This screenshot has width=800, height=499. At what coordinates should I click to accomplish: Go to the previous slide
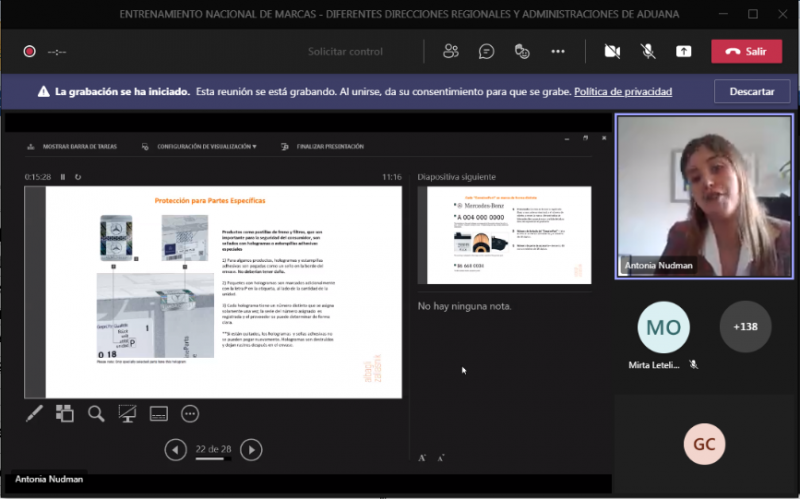coord(176,450)
